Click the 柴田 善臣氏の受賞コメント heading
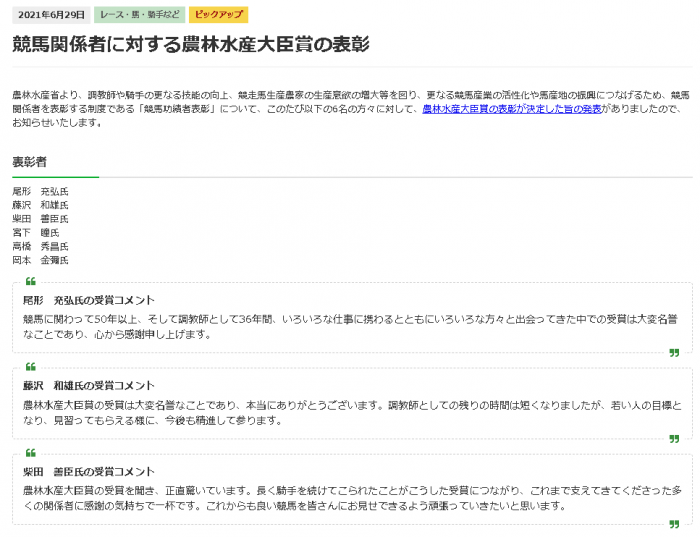The image size is (700, 537). [89, 472]
